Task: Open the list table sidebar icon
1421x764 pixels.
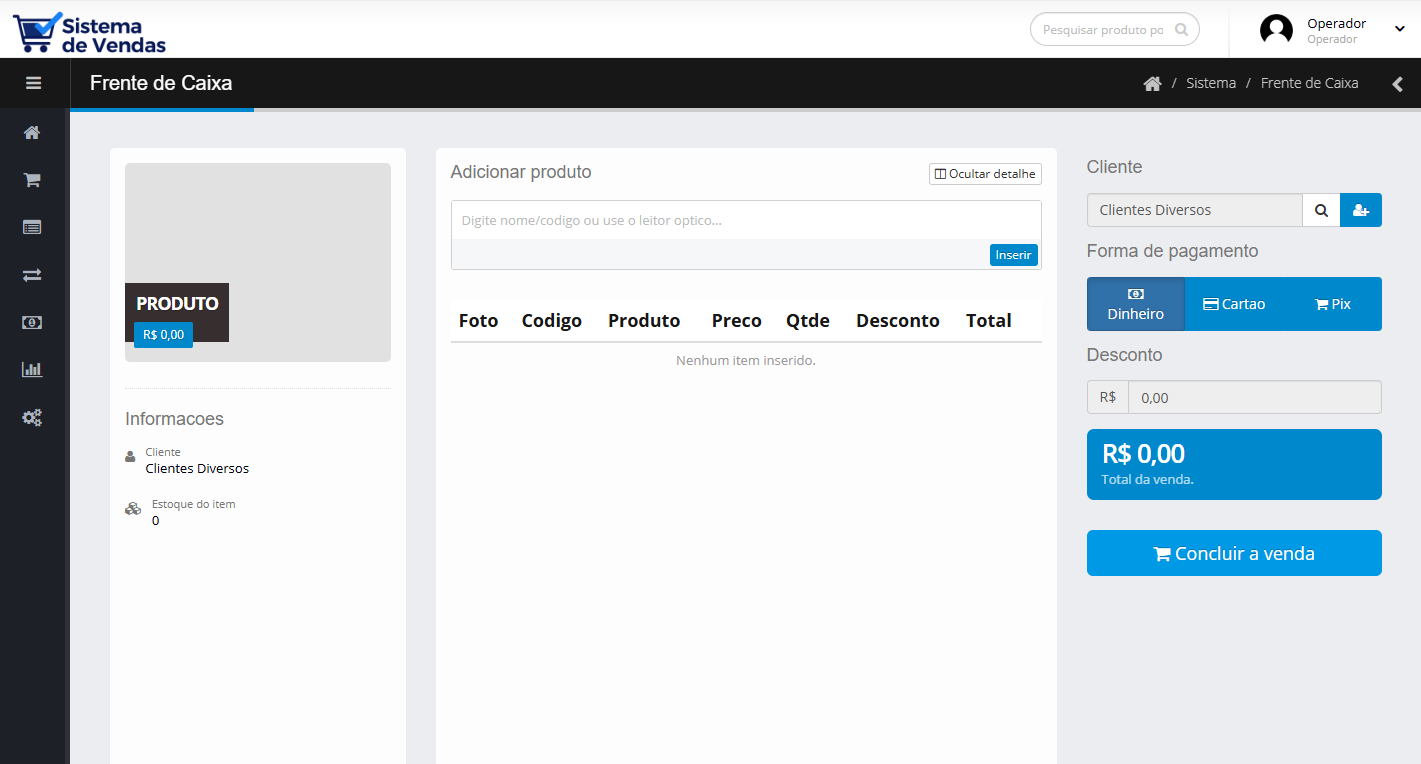Action: 32,227
